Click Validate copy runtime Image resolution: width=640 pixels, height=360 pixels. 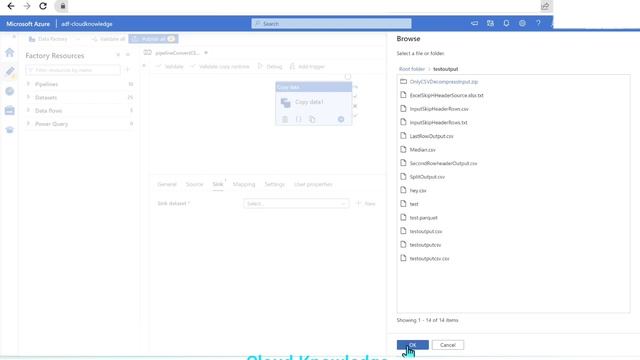click(x=220, y=67)
